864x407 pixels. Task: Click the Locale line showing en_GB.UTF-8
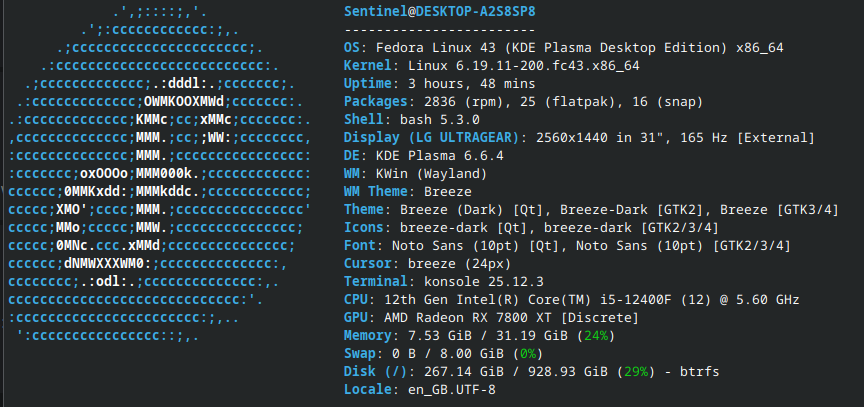point(420,390)
